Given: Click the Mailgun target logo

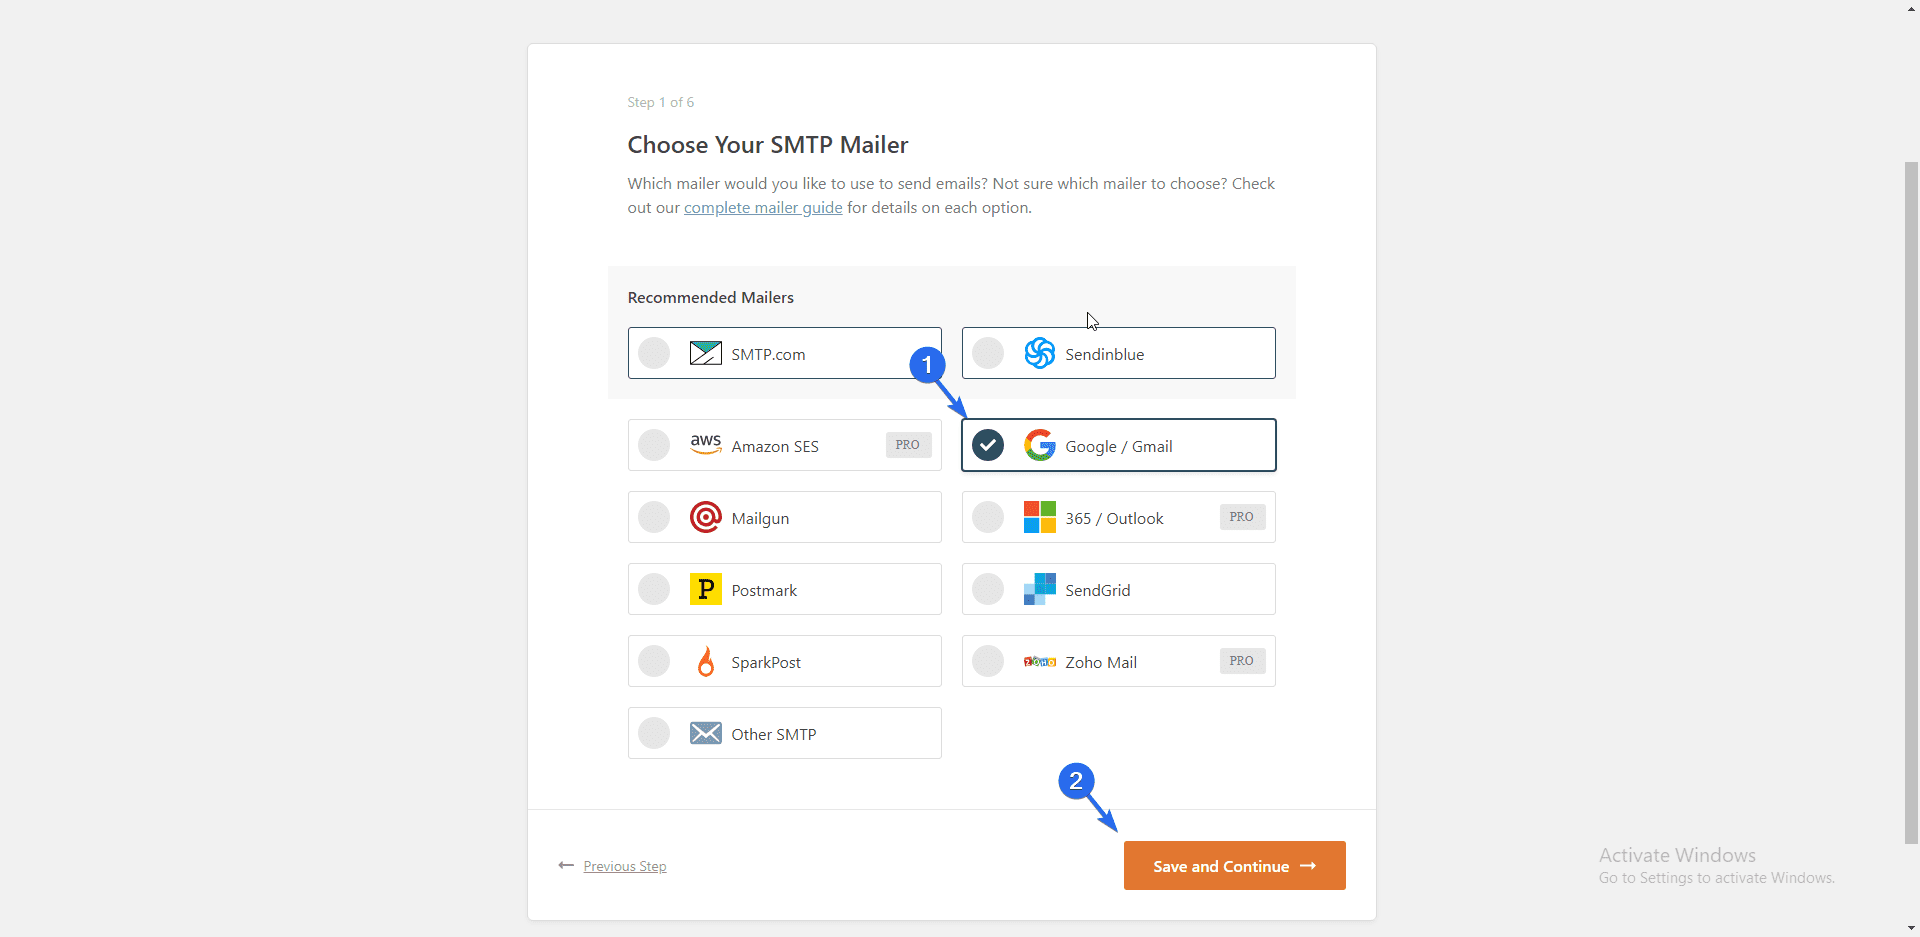Looking at the screenshot, I should coord(705,517).
